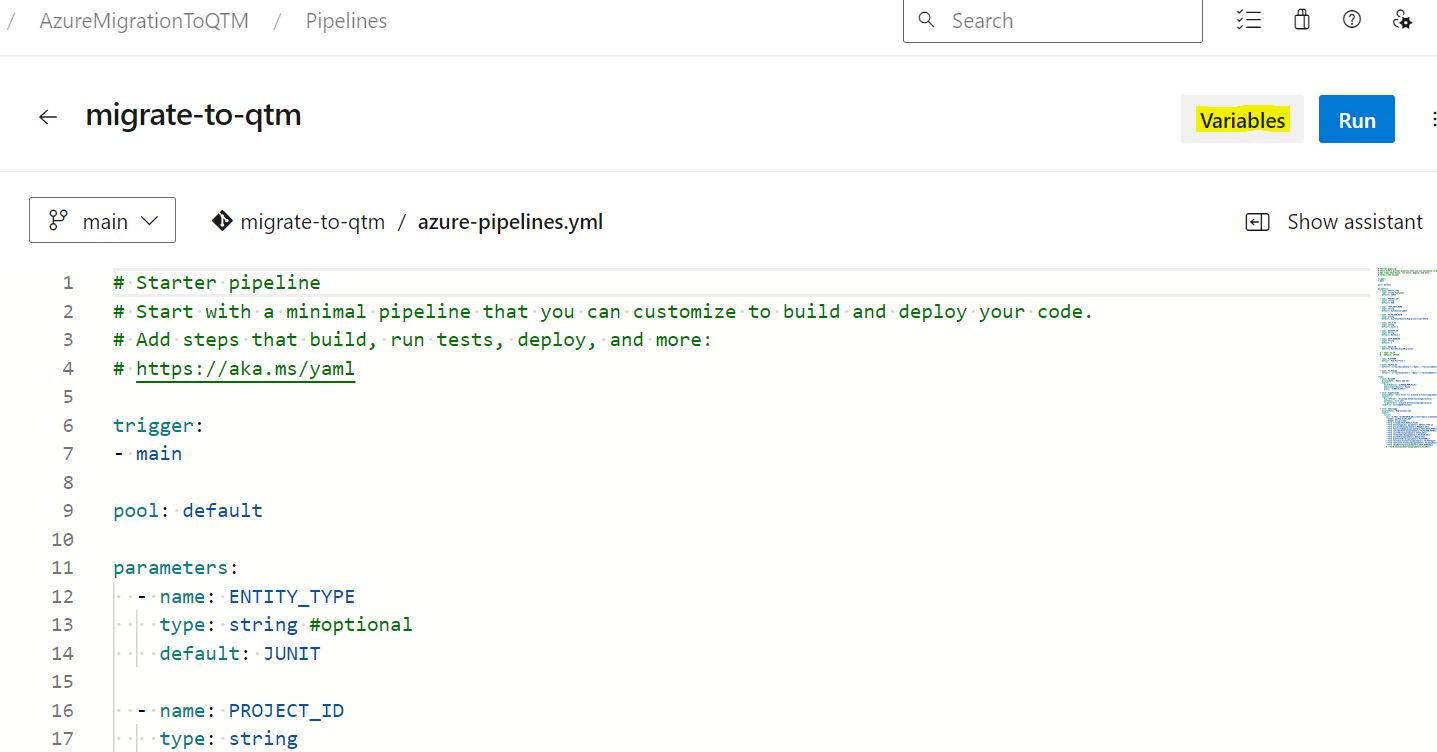The width and height of the screenshot is (1437, 752).
Task: Click the search magnifier icon
Action: (x=926, y=19)
